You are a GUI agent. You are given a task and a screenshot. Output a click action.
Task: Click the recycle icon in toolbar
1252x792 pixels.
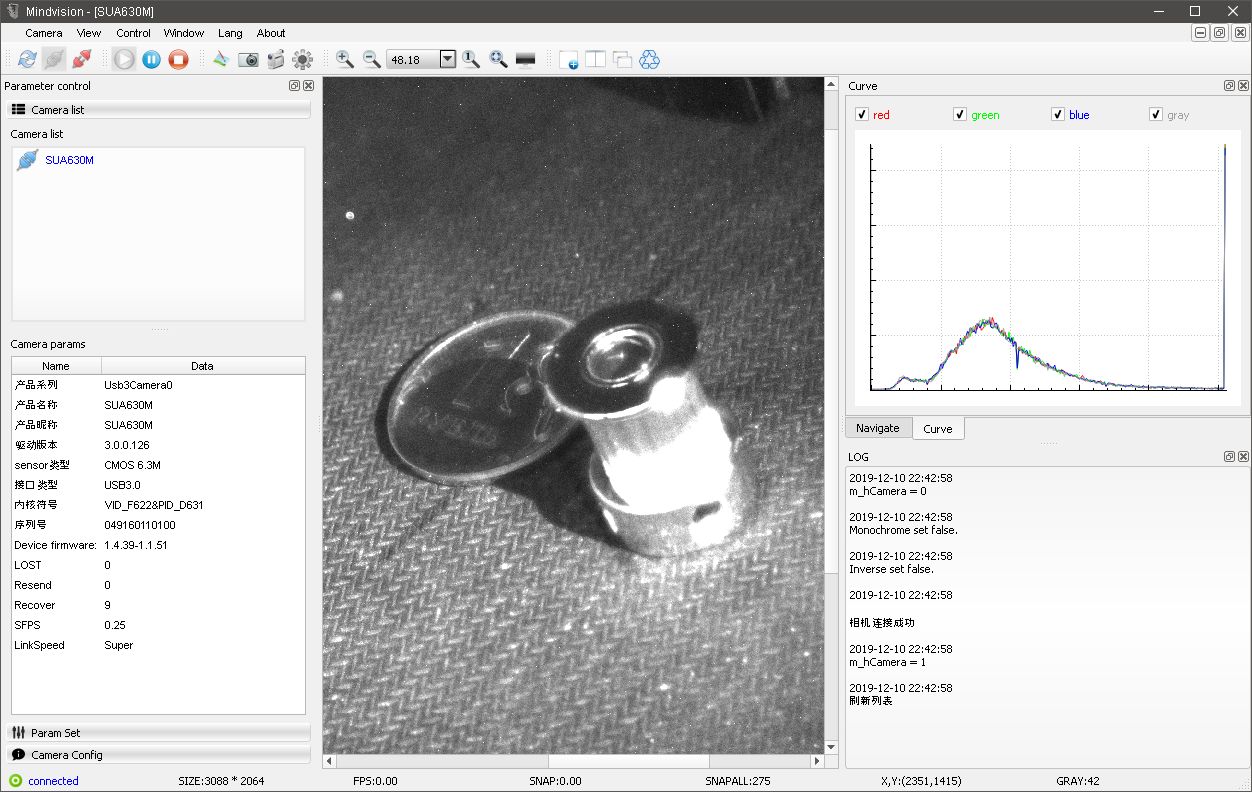tap(650, 60)
